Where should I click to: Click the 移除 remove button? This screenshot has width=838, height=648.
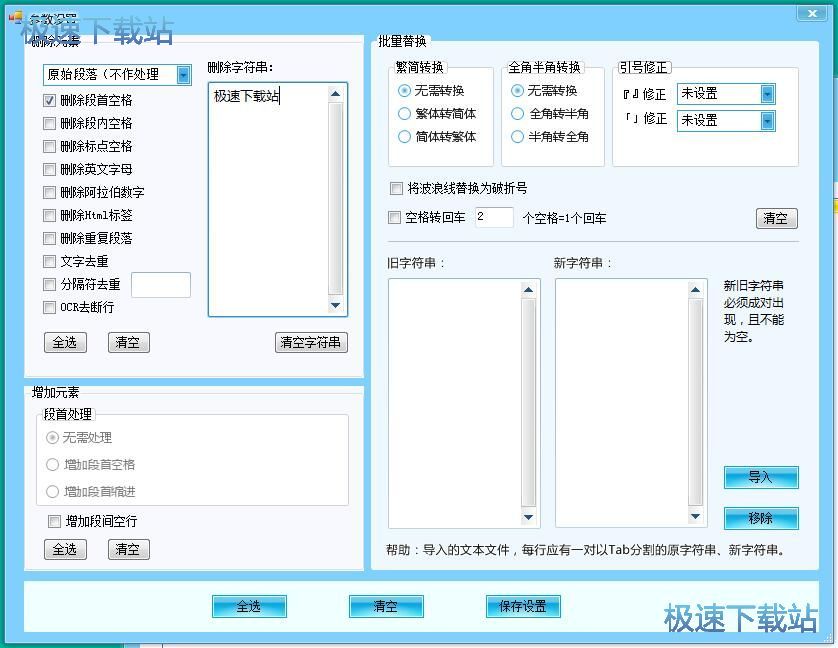(761, 518)
